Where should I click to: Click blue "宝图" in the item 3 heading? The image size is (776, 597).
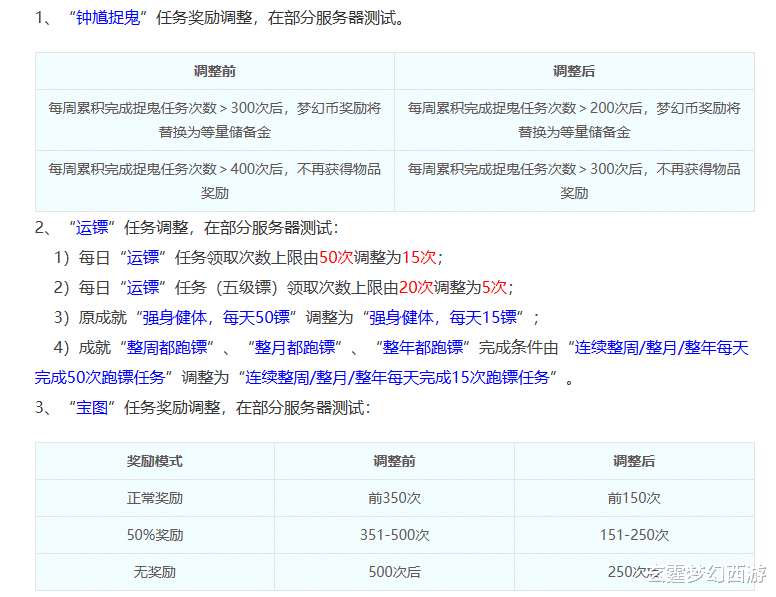pyautogui.click(x=92, y=407)
